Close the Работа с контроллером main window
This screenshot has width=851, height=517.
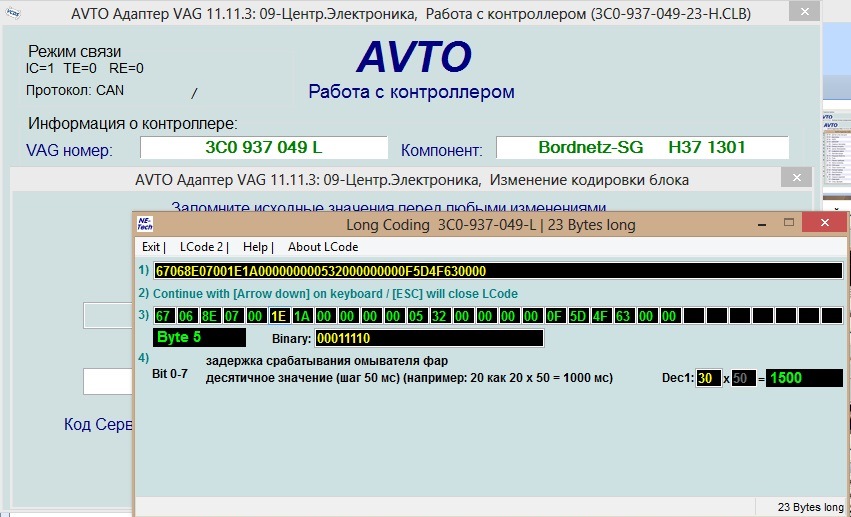pyautogui.click(x=805, y=11)
